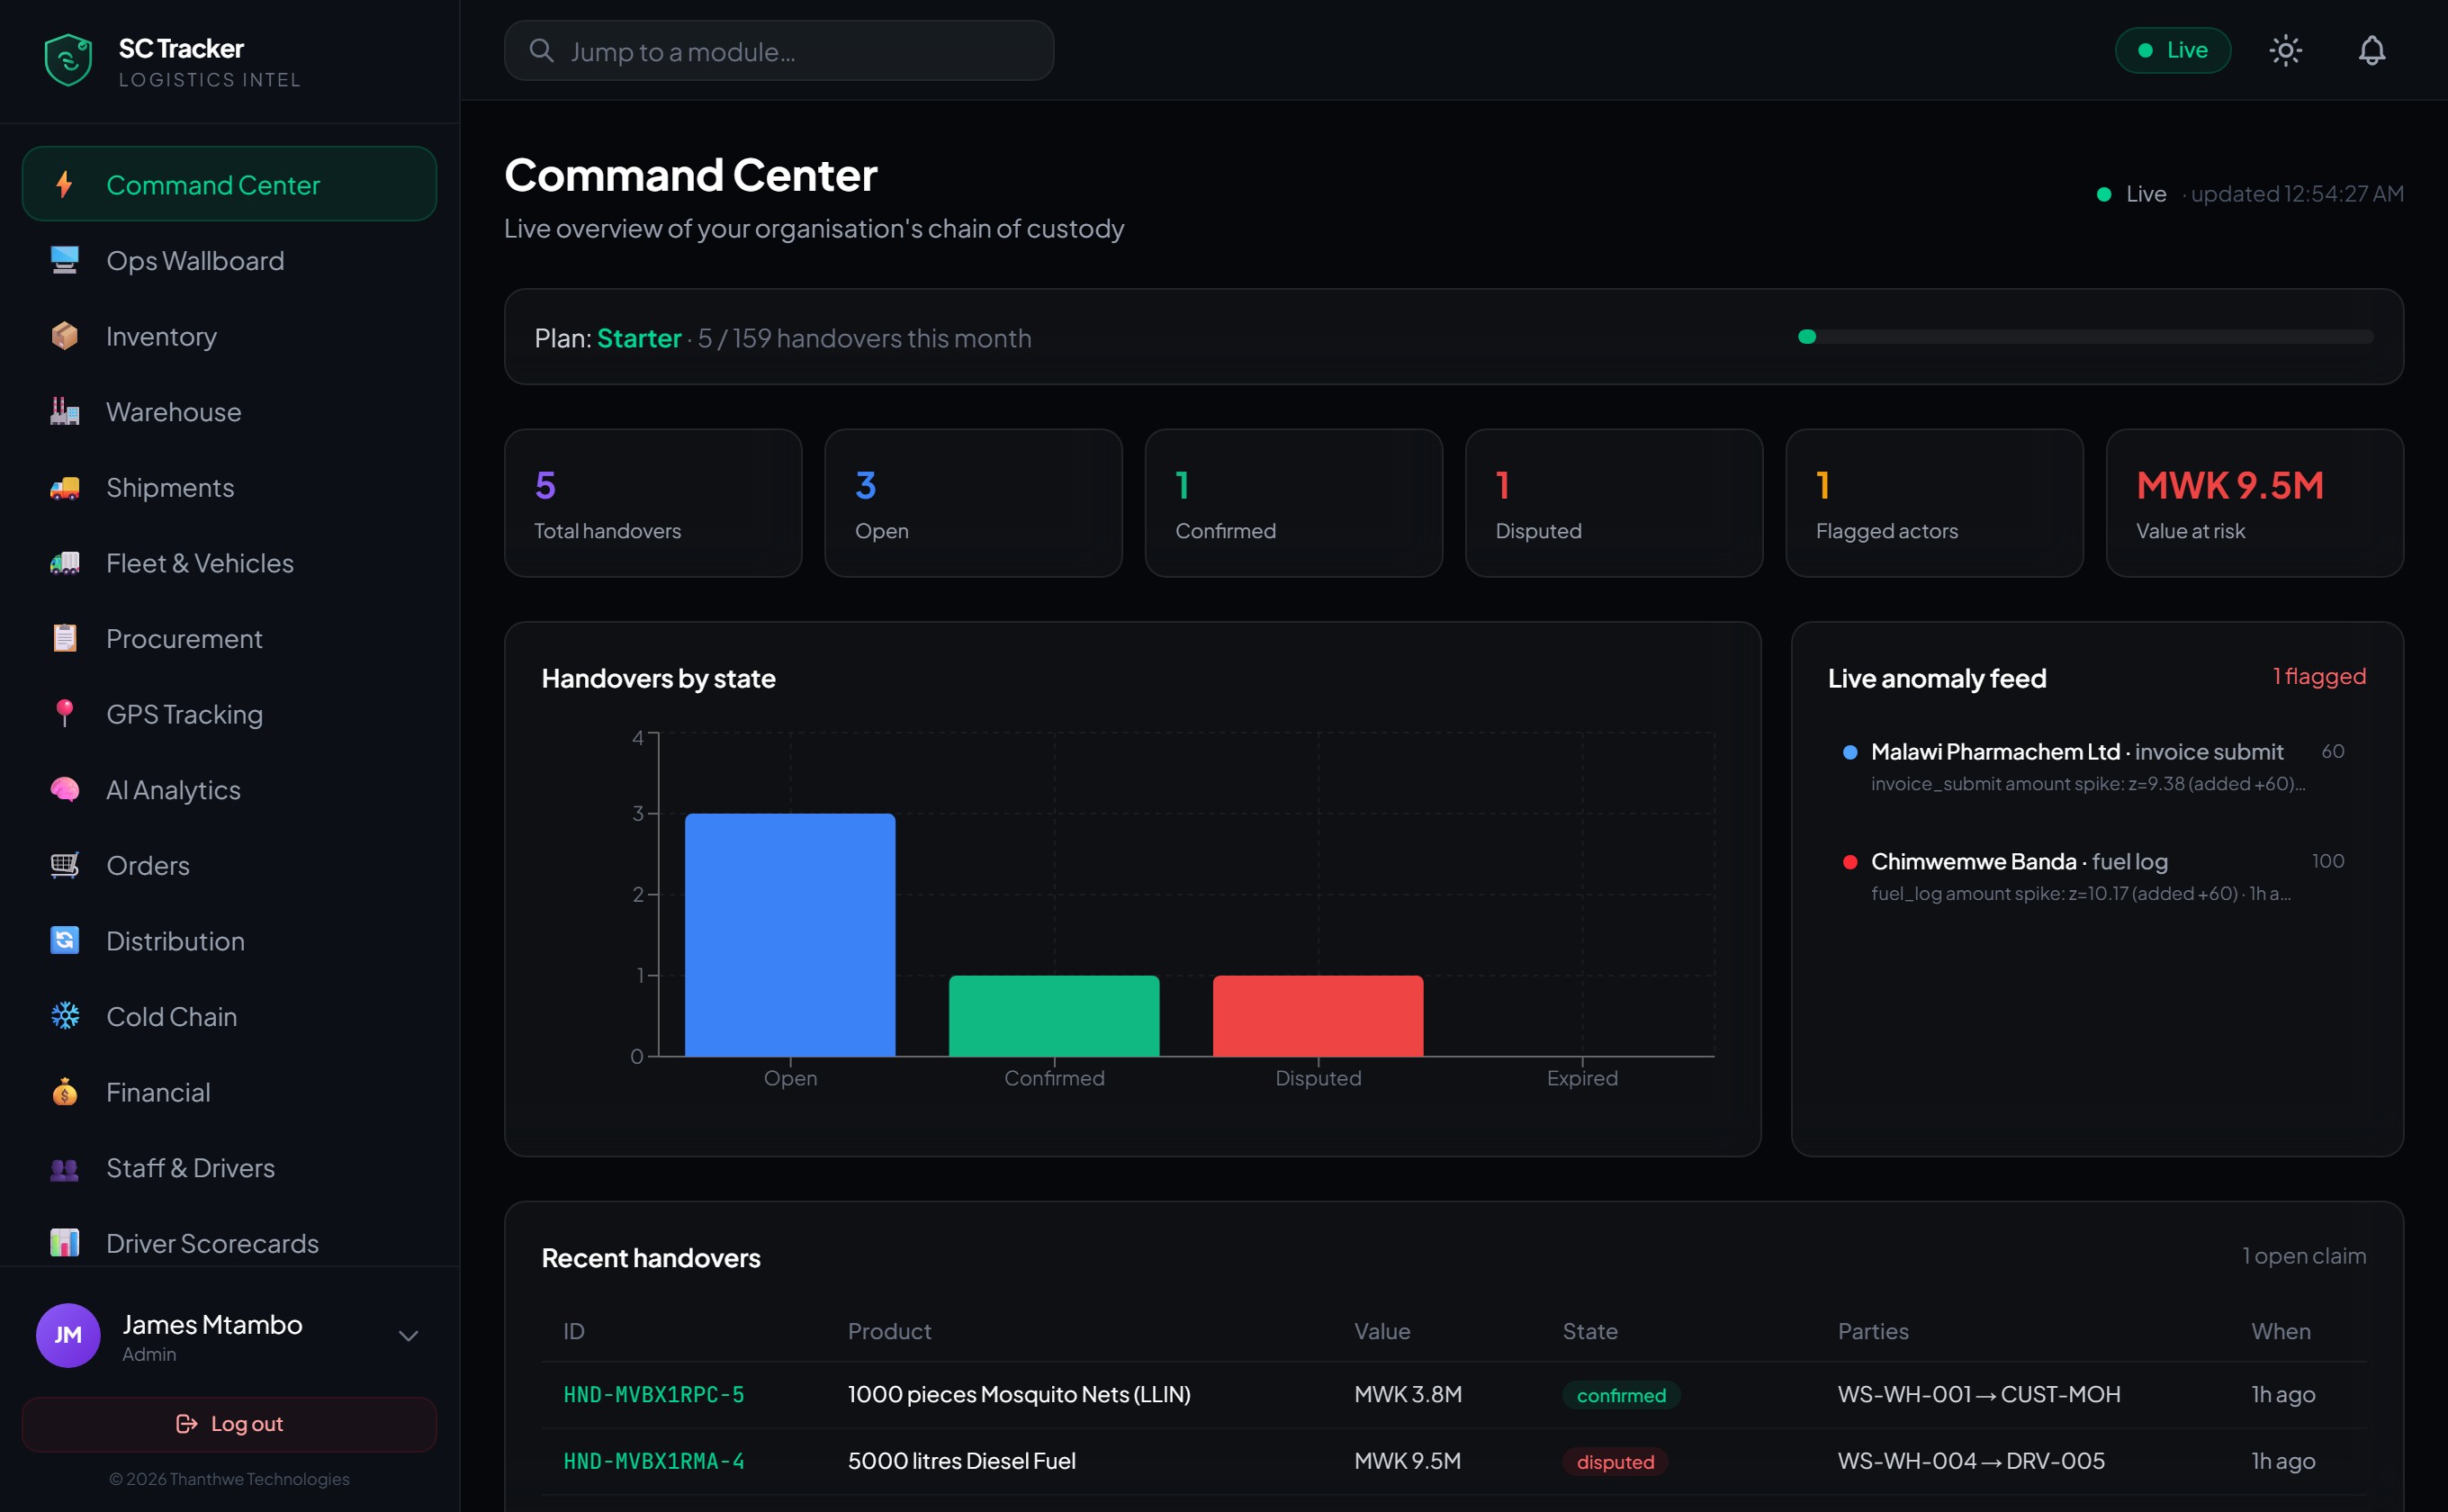The image size is (2448, 1512).
Task: Open the notifications bell
Action: pyautogui.click(x=2372, y=50)
